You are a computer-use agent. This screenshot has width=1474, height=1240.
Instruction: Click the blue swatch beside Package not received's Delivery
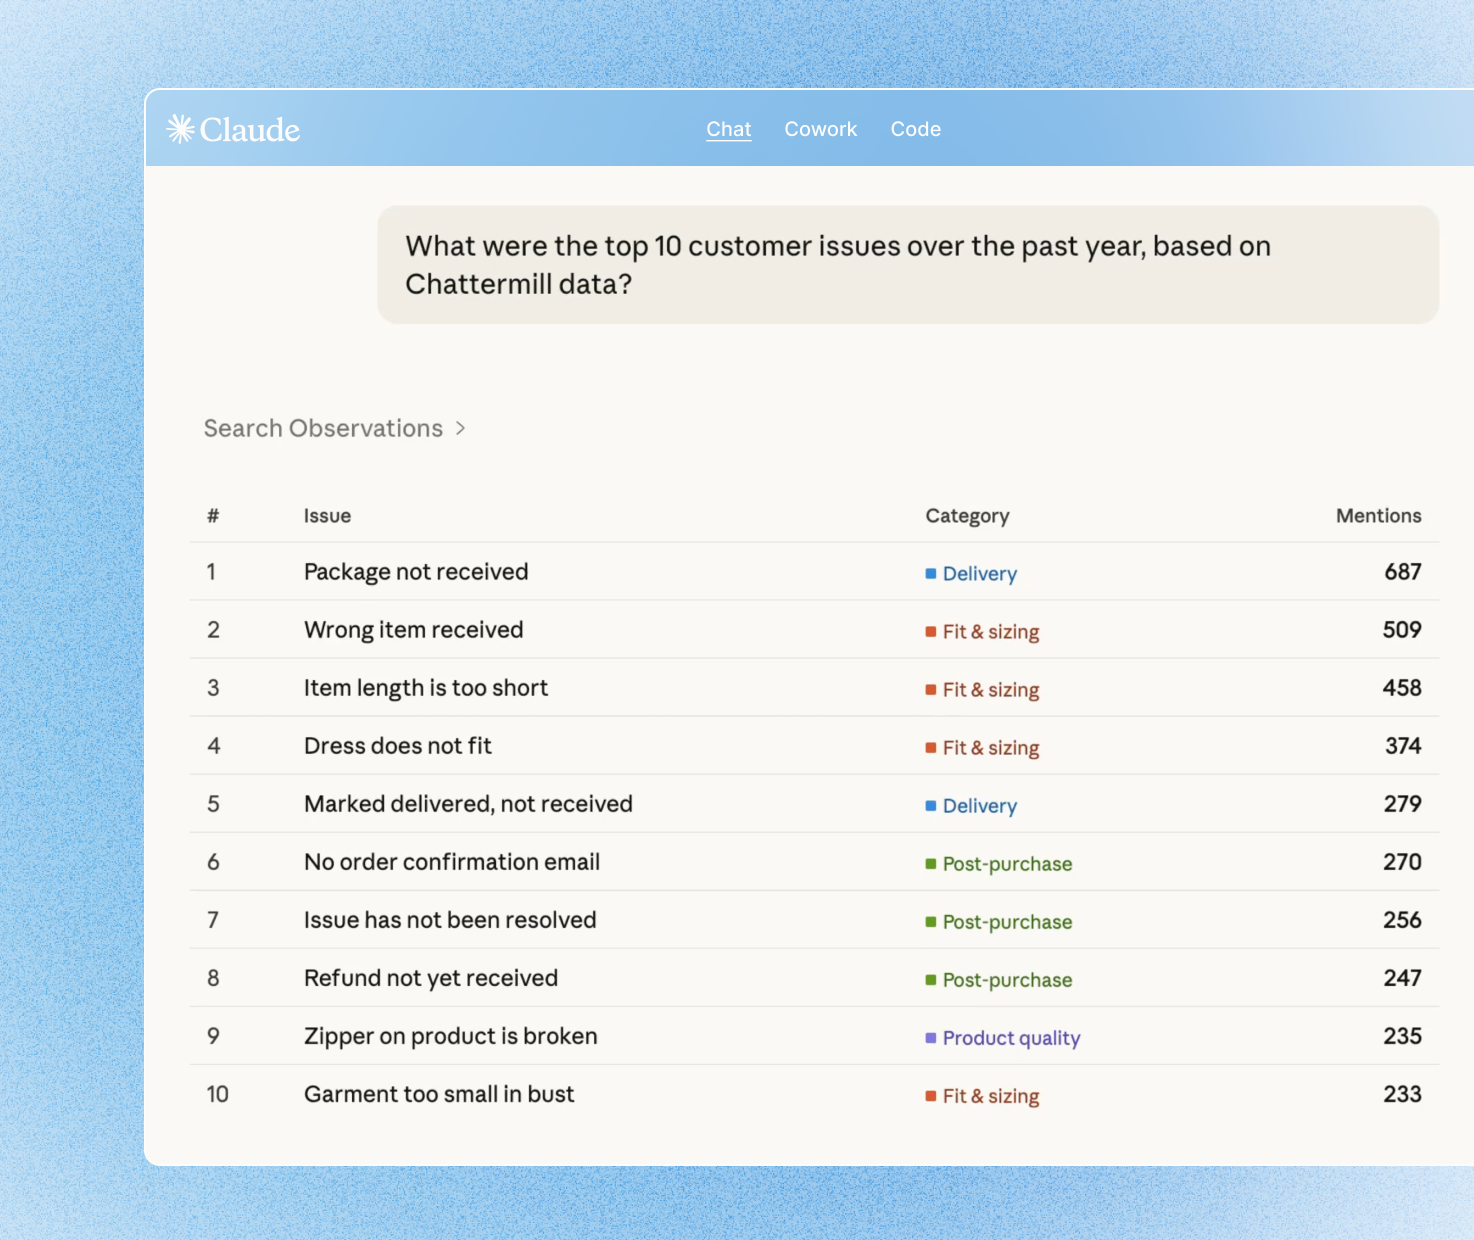931,574
